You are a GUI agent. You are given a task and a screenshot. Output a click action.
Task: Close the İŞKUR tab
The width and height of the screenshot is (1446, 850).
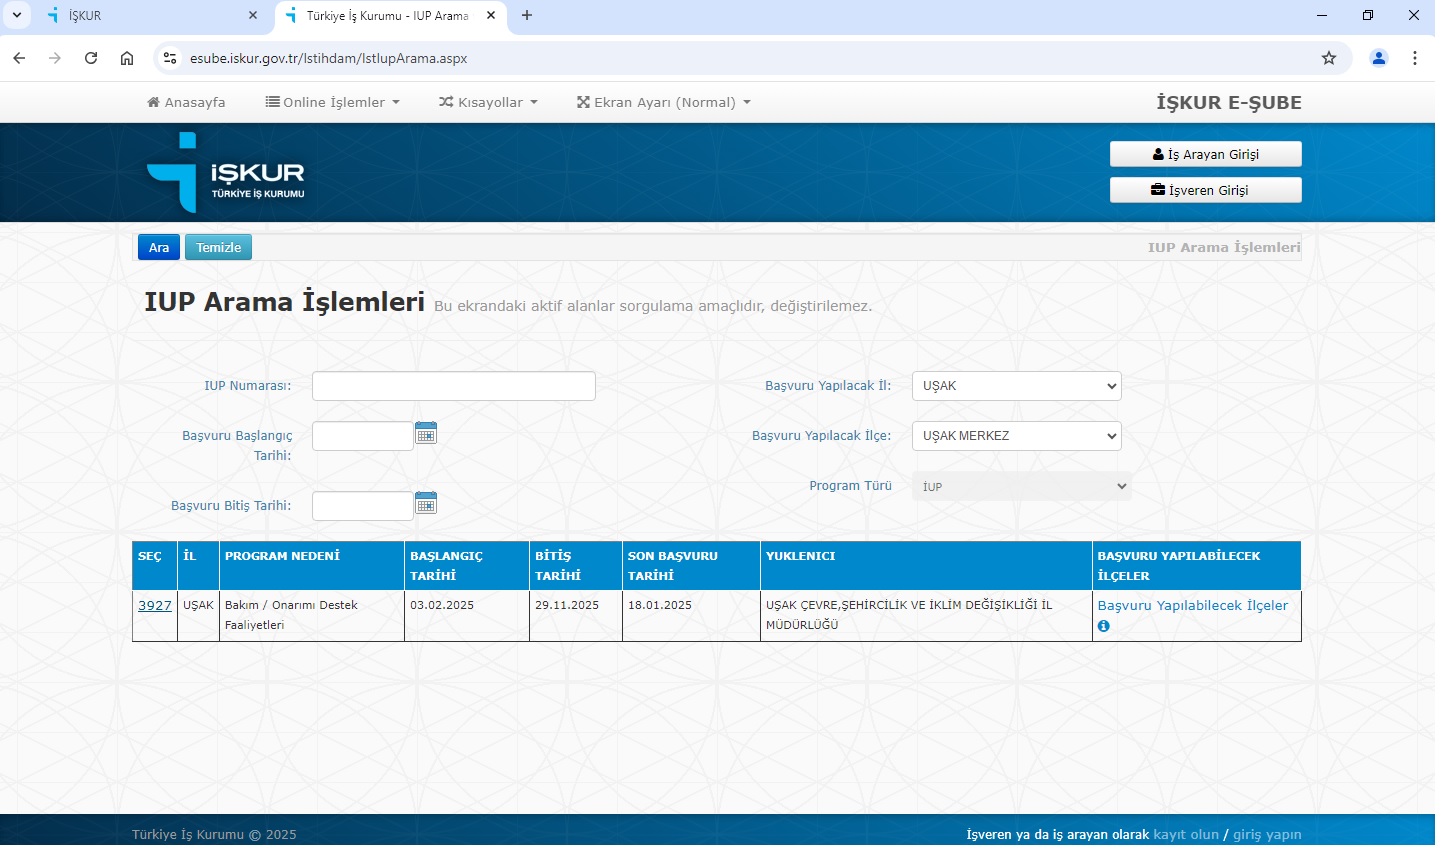253,15
